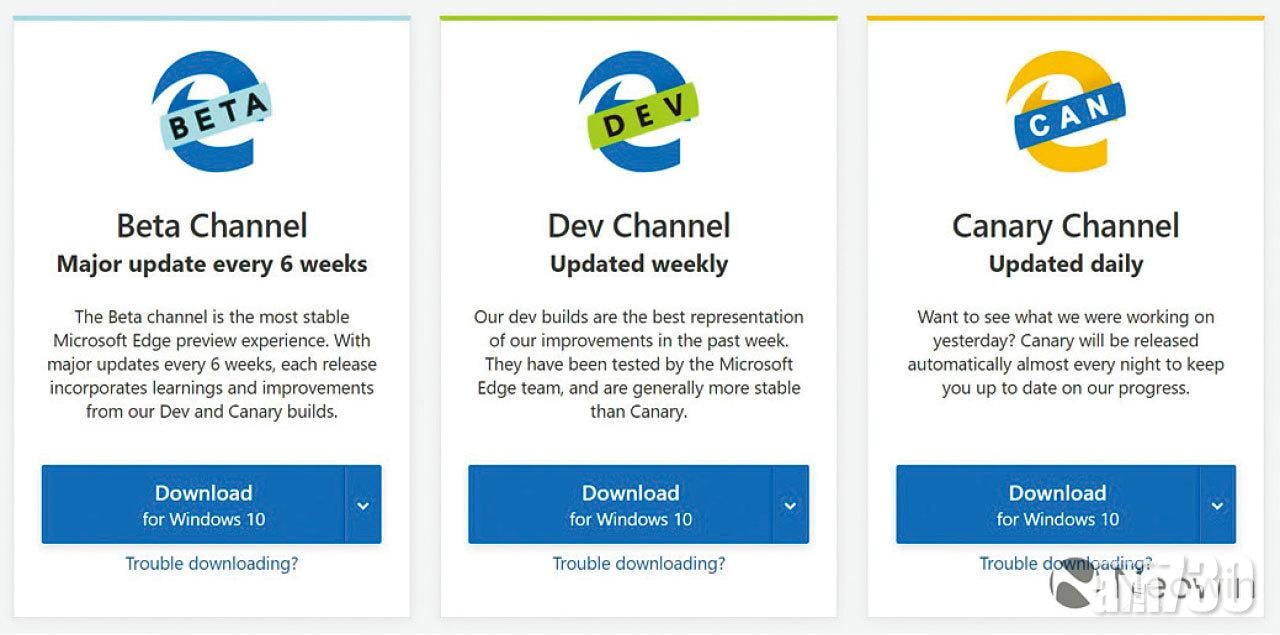Download Canary Channel for Windows 10
This screenshot has height=635, width=1280.
(x=1048, y=505)
